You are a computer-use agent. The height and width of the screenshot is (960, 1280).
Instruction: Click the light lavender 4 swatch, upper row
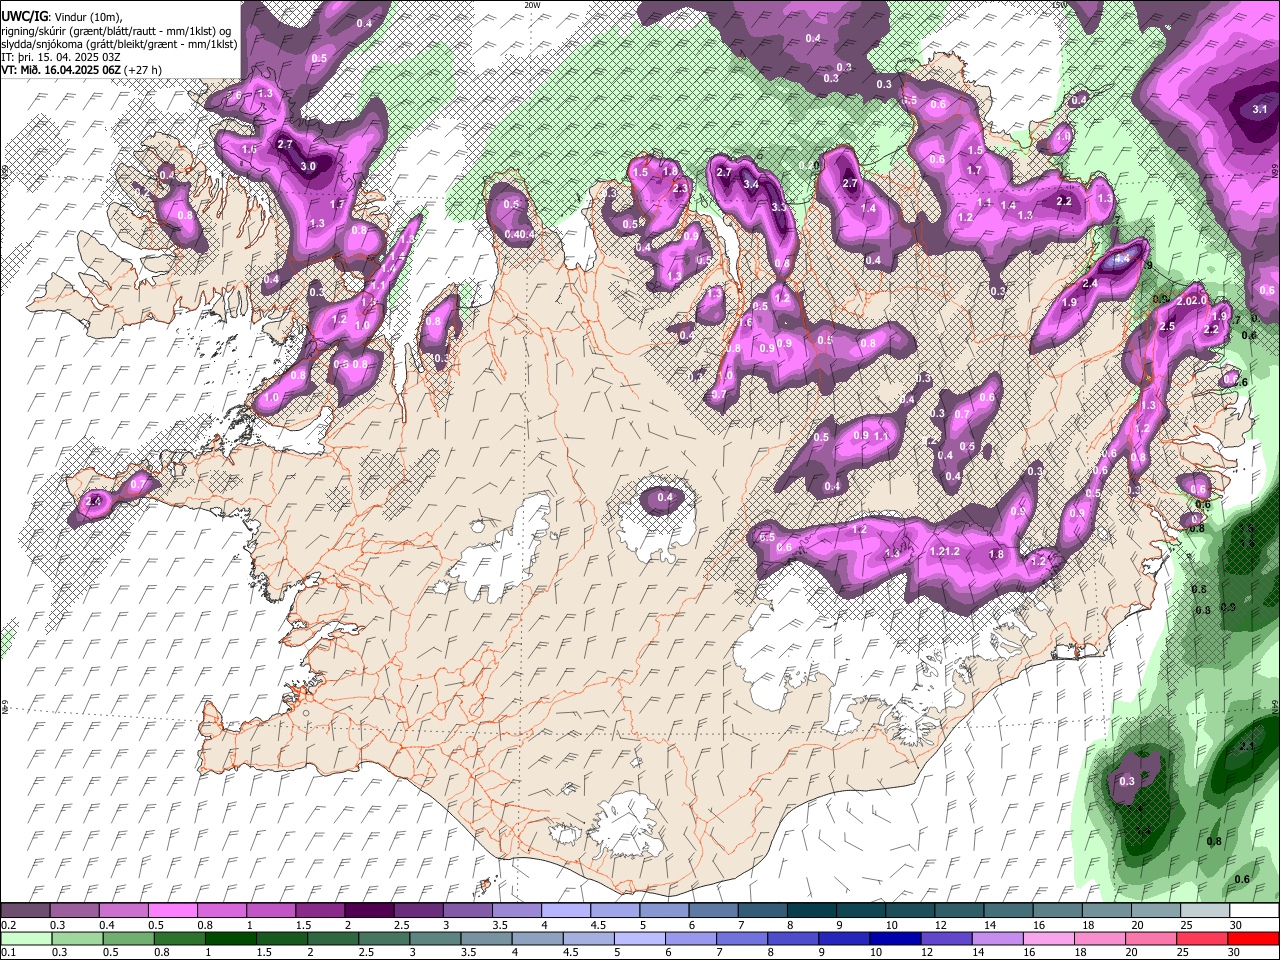565,911
